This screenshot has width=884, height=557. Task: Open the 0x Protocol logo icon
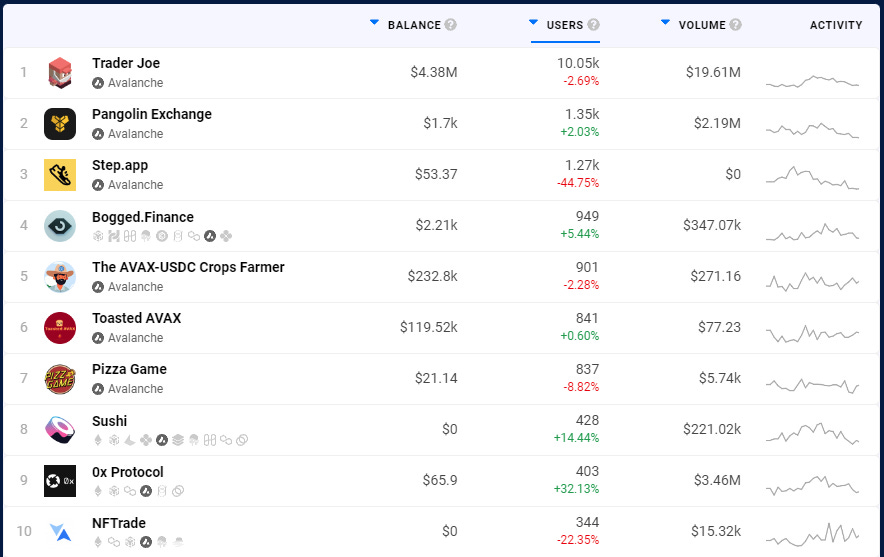[x=60, y=481]
